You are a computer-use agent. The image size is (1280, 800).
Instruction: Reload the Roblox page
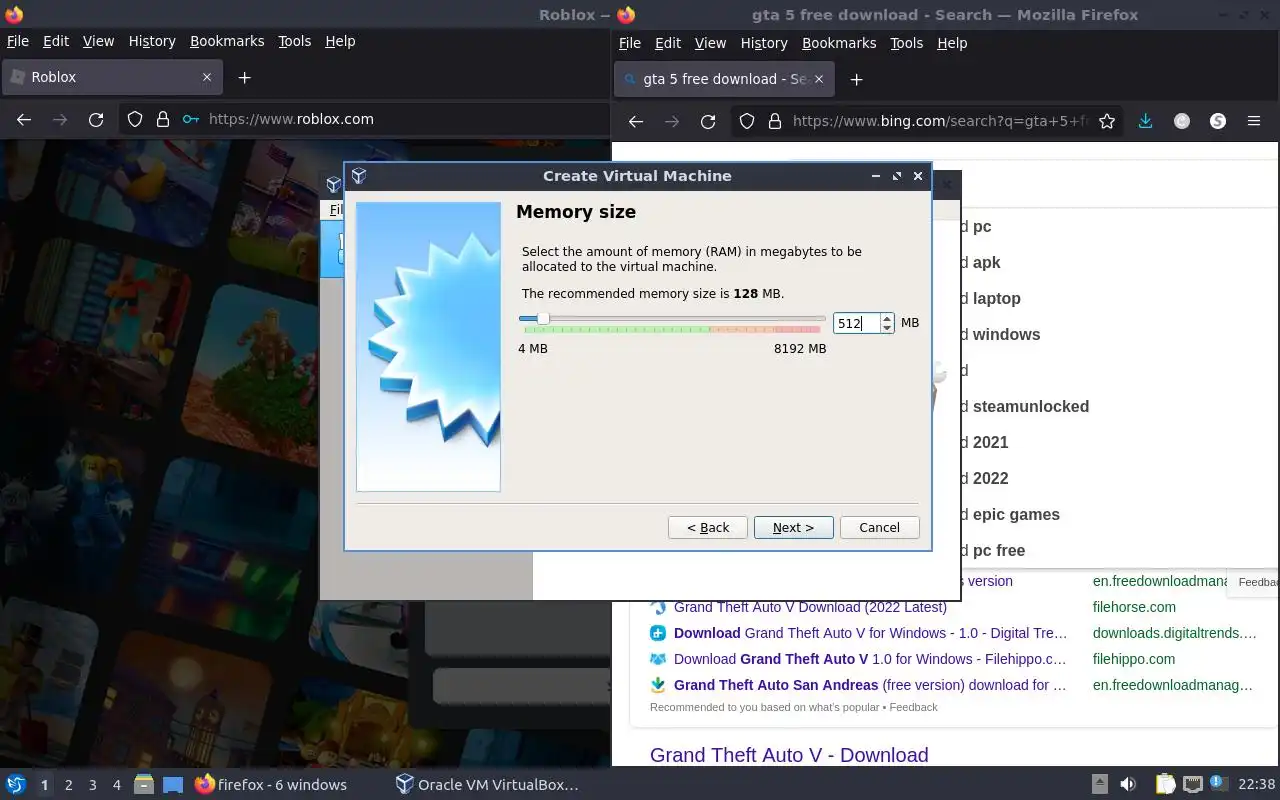[x=96, y=119]
